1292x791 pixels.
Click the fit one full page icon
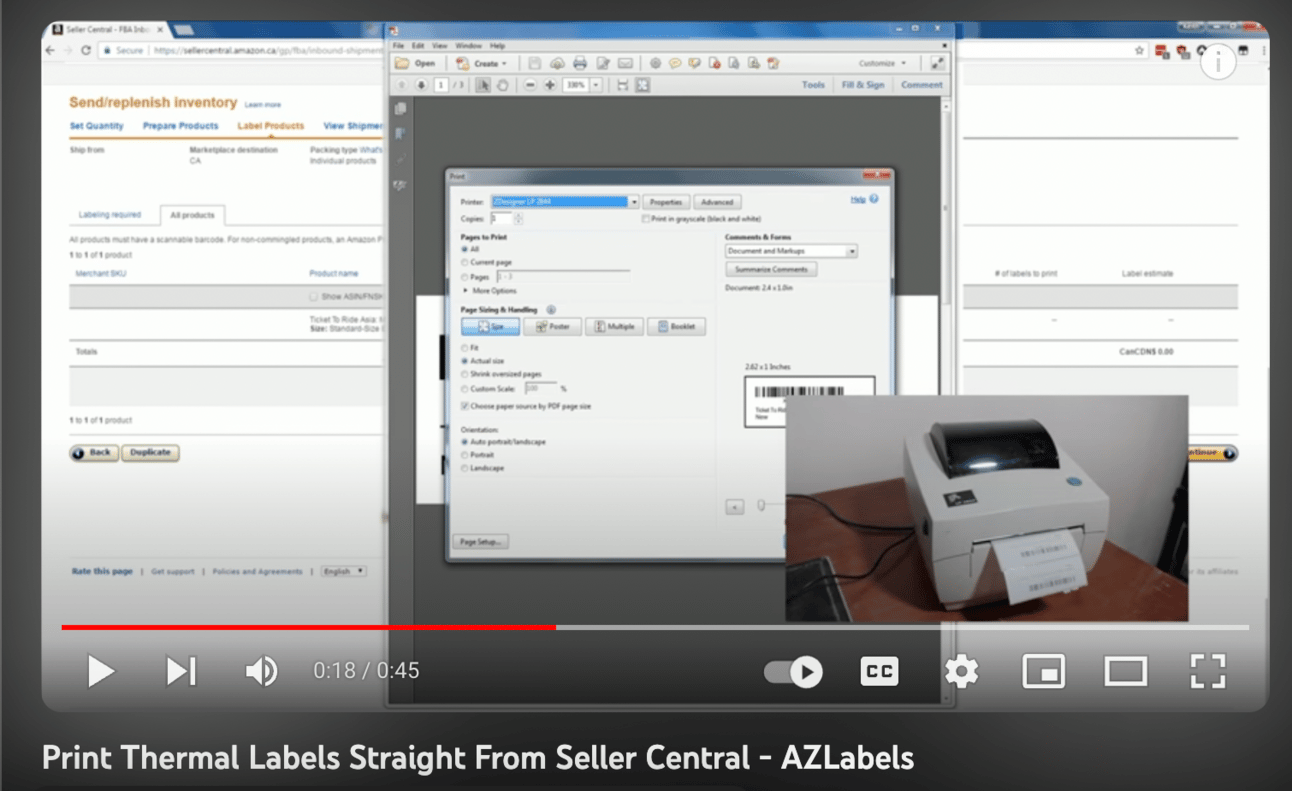642,85
